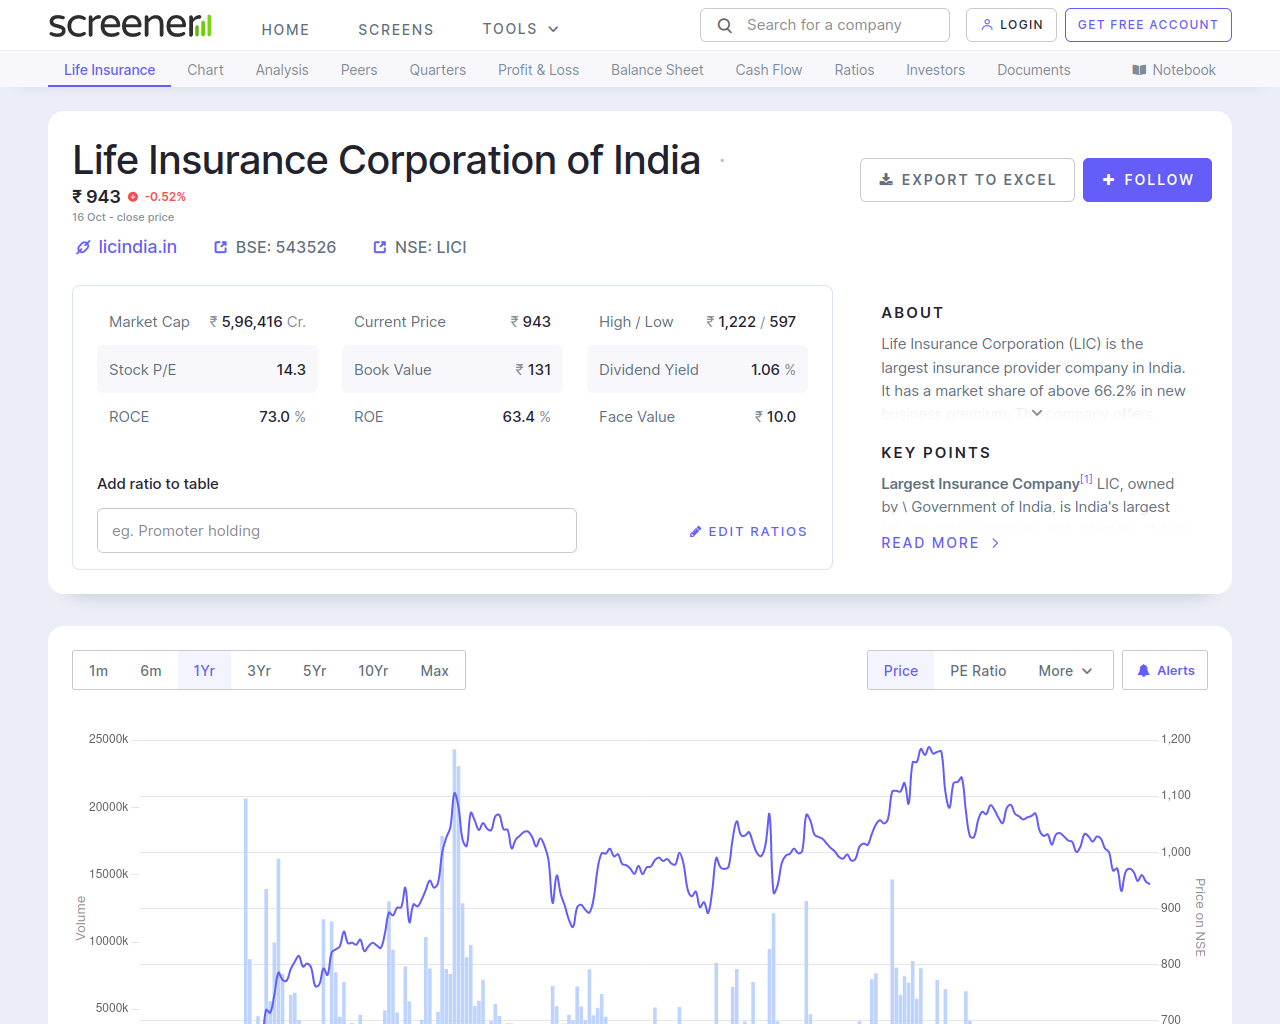Screen dimensions: 1280x1024
Task: Select the Max chart range
Action: (435, 671)
